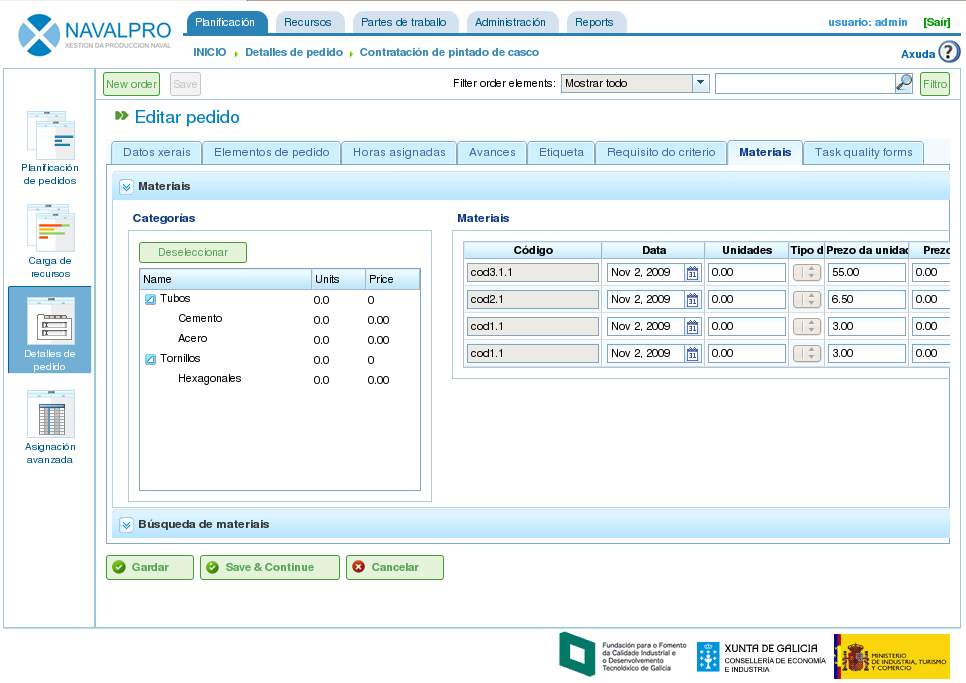Expand the Búsqueda de materiais section

pos(126,524)
